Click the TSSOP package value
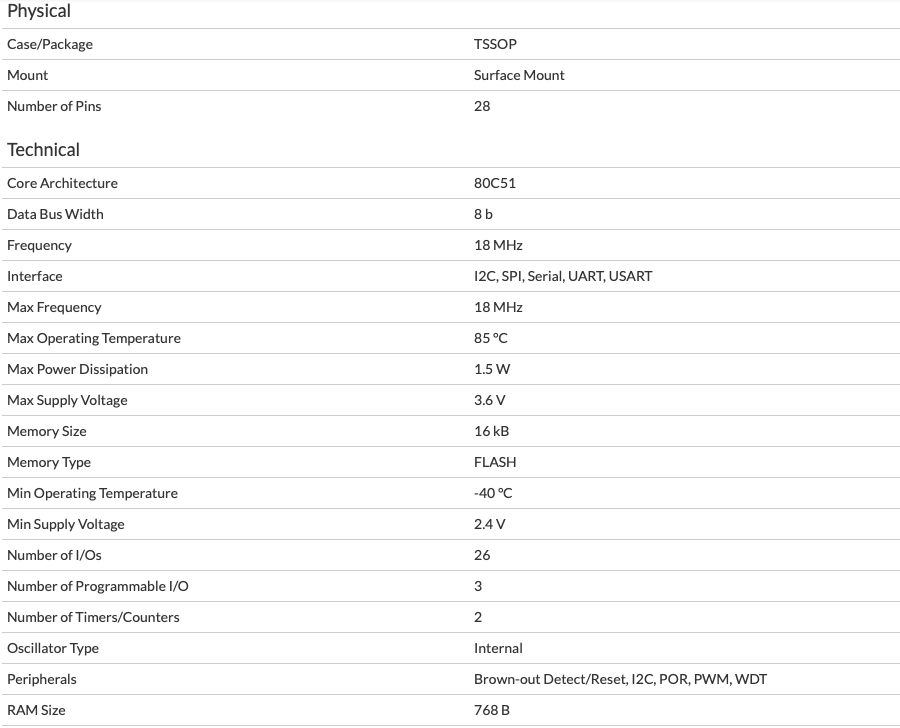Screen dimensions: 900x728 [x=495, y=44]
